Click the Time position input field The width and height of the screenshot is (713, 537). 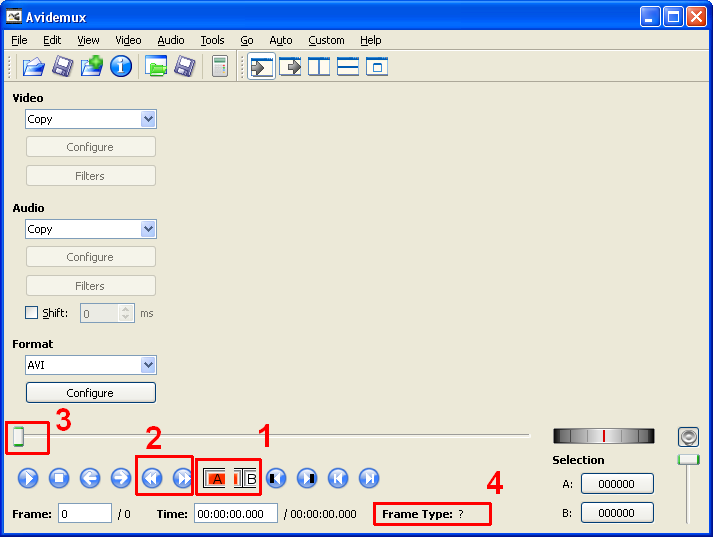click(236, 514)
